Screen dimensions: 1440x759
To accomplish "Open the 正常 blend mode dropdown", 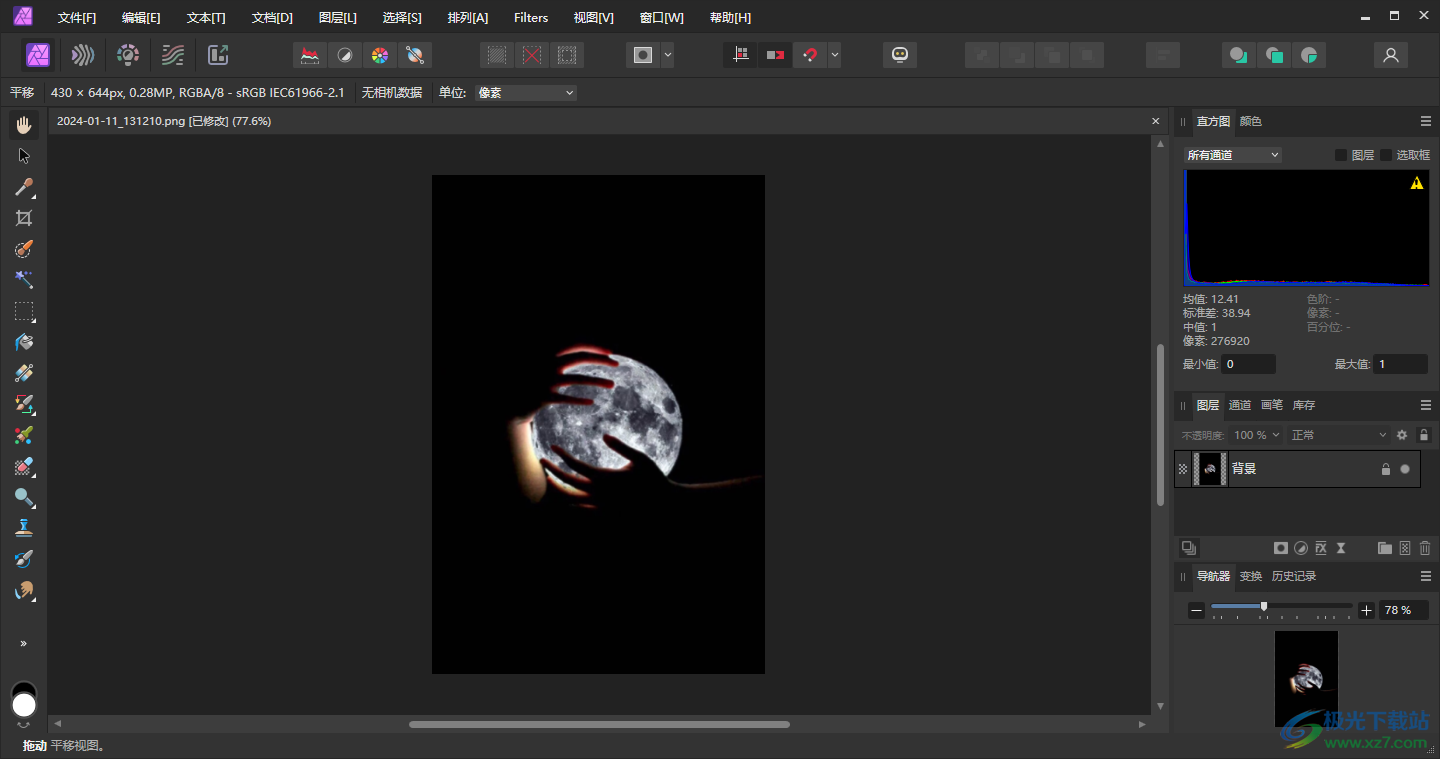I will [x=1339, y=435].
